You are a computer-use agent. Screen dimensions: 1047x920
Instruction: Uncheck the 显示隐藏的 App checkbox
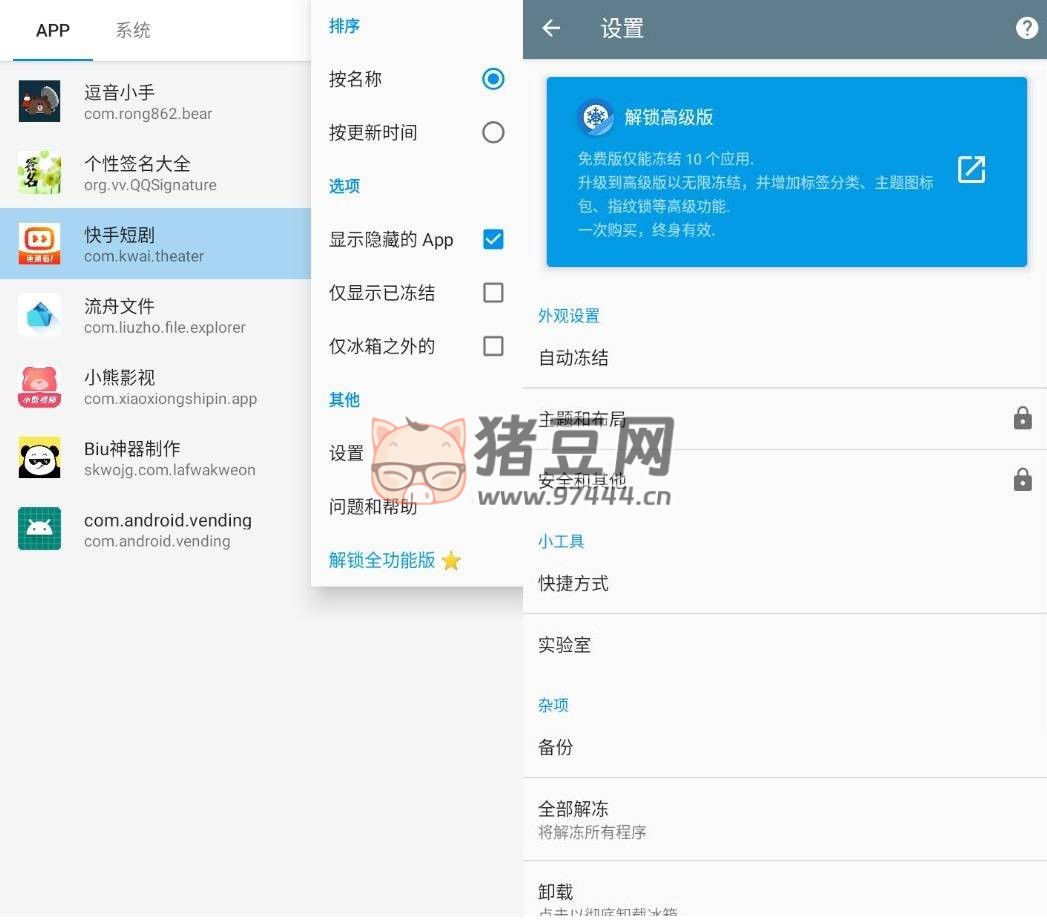click(x=493, y=239)
